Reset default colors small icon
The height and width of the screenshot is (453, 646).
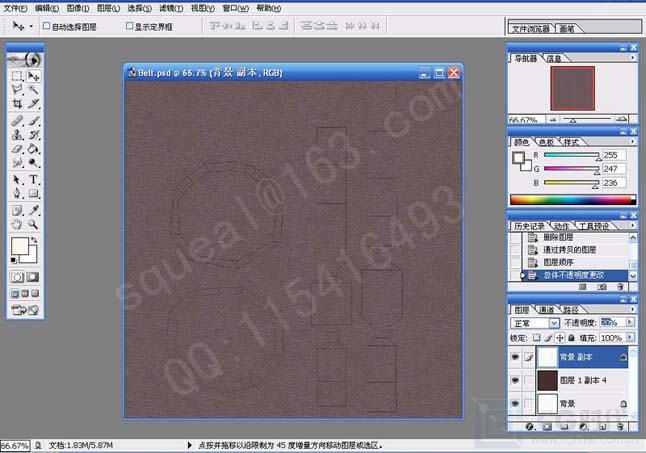pyautogui.click(x=14, y=260)
